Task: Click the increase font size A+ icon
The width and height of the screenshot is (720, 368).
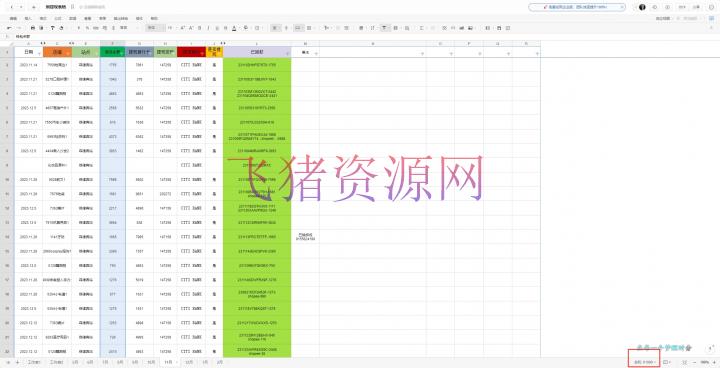Action: pyautogui.click(x=183, y=28)
